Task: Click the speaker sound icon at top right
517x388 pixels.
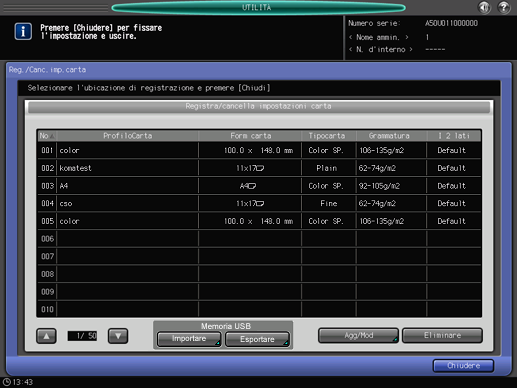Action: (484, 7)
